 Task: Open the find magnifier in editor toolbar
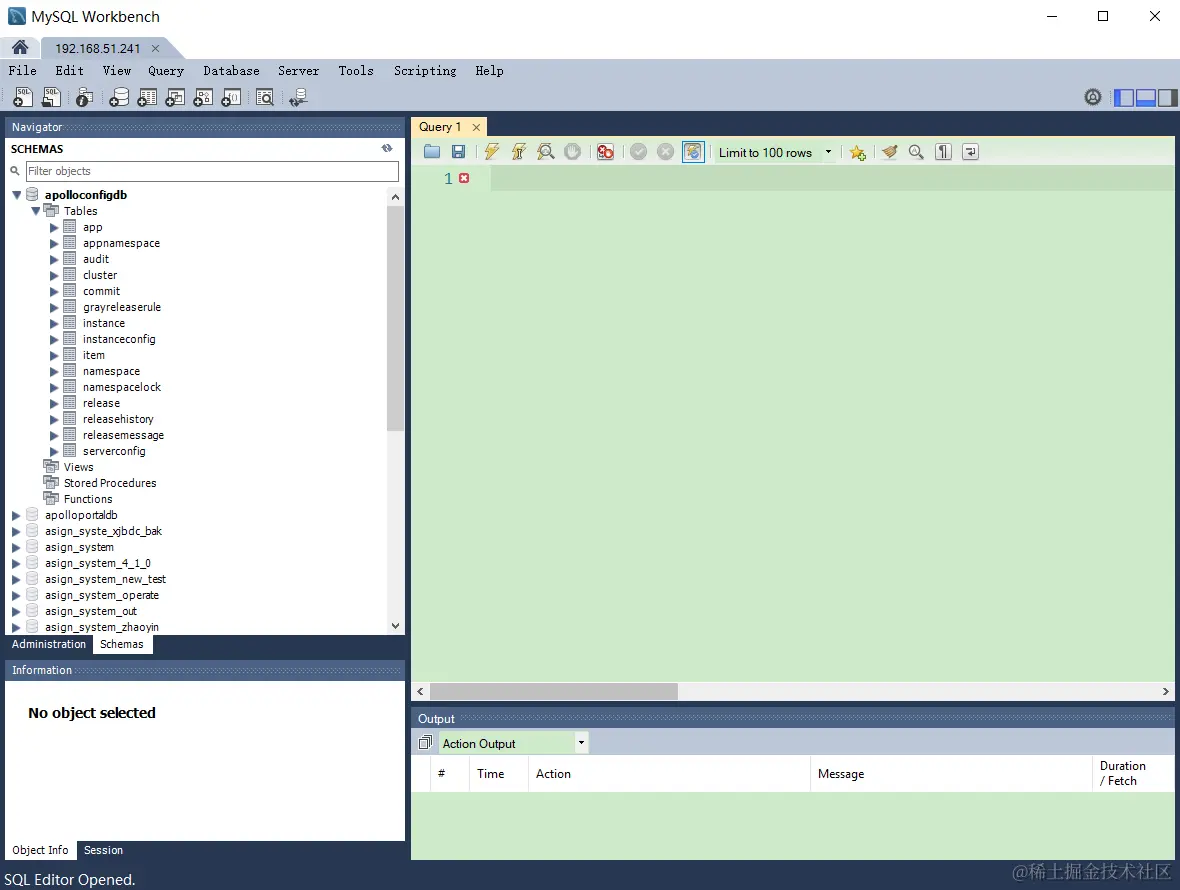tap(916, 152)
